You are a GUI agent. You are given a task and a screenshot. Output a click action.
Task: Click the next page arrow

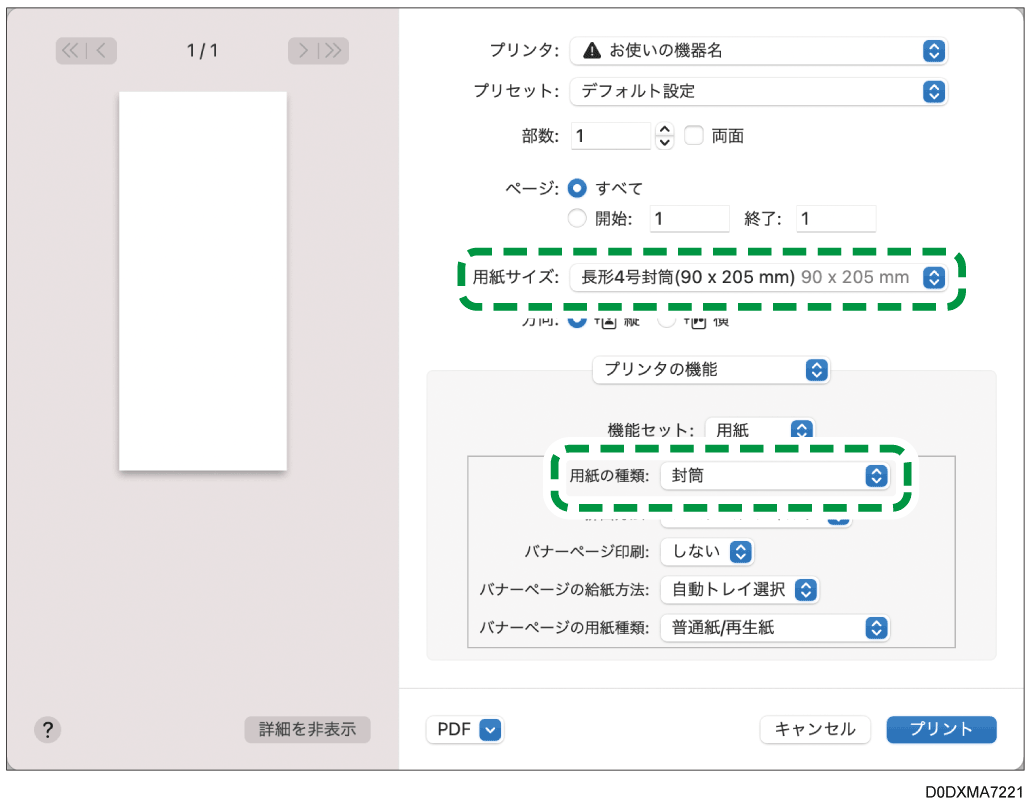pyautogui.click(x=305, y=51)
